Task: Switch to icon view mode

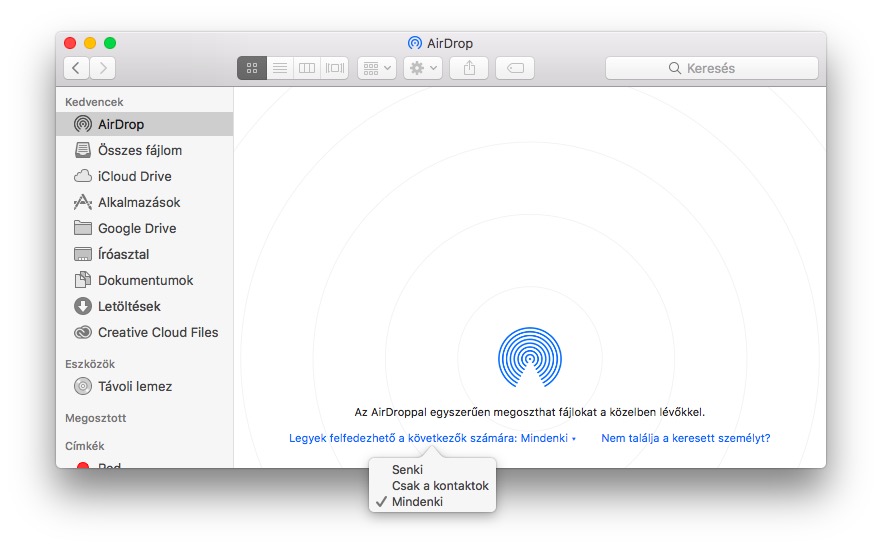Action: pos(252,68)
